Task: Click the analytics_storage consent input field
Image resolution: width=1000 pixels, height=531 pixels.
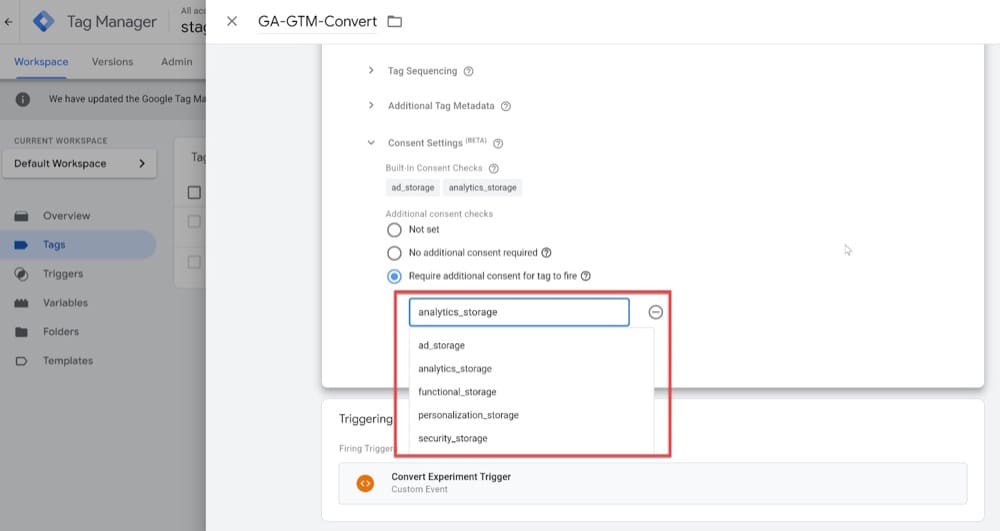Action: pyautogui.click(x=518, y=312)
